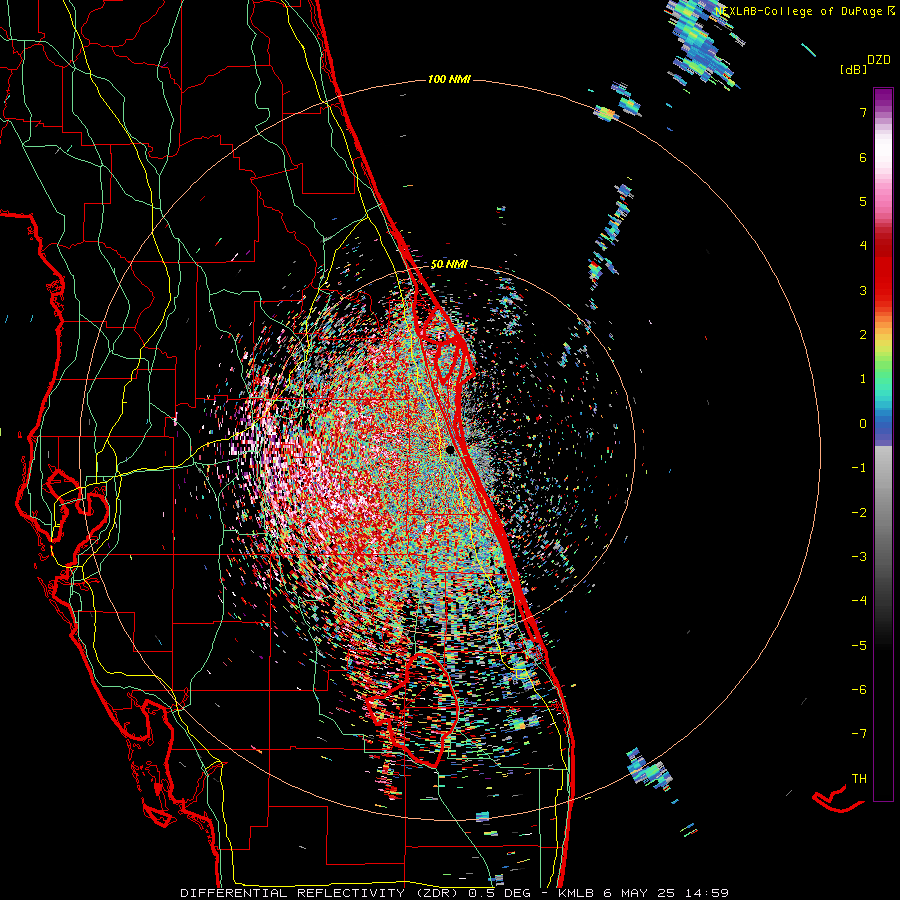Click the 6 dB value on color scale

[x=863, y=157]
